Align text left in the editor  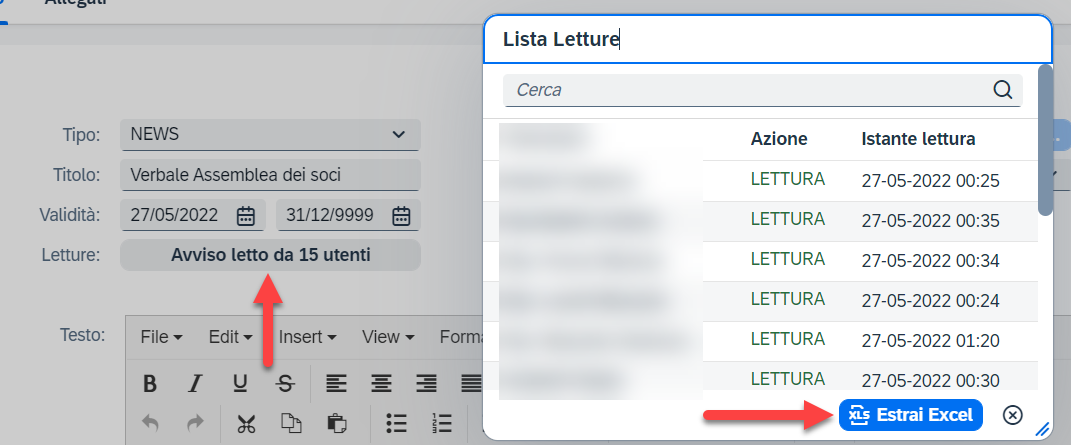336,382
